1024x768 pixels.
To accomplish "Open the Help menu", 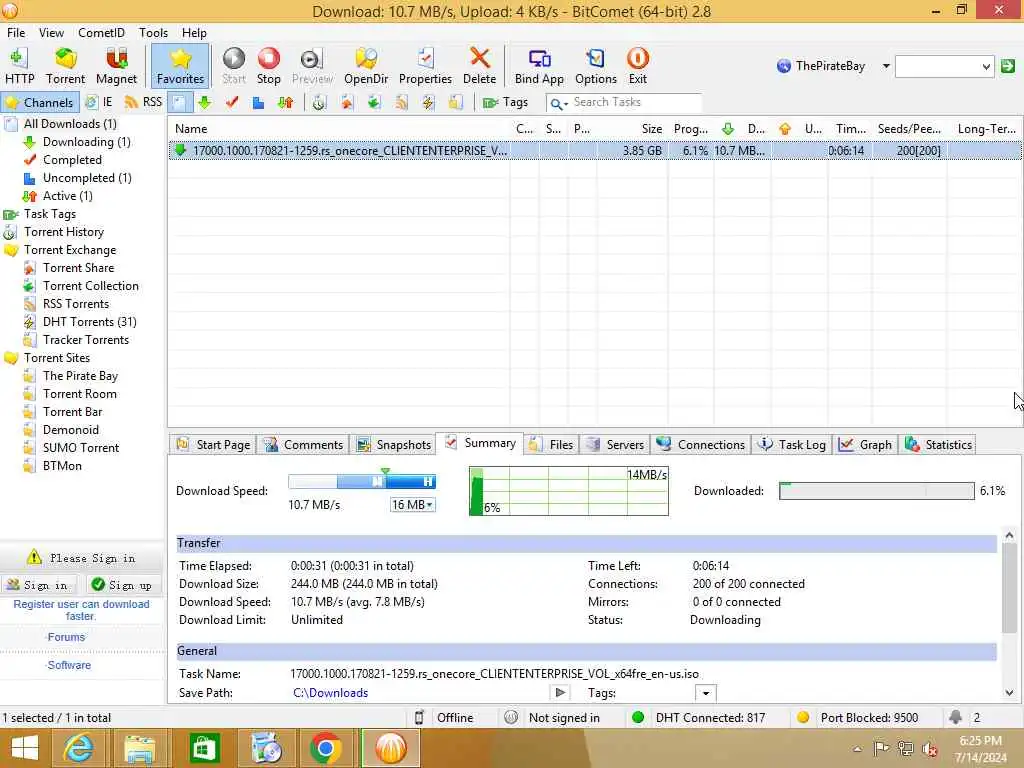I will click(x=194, y=33).
